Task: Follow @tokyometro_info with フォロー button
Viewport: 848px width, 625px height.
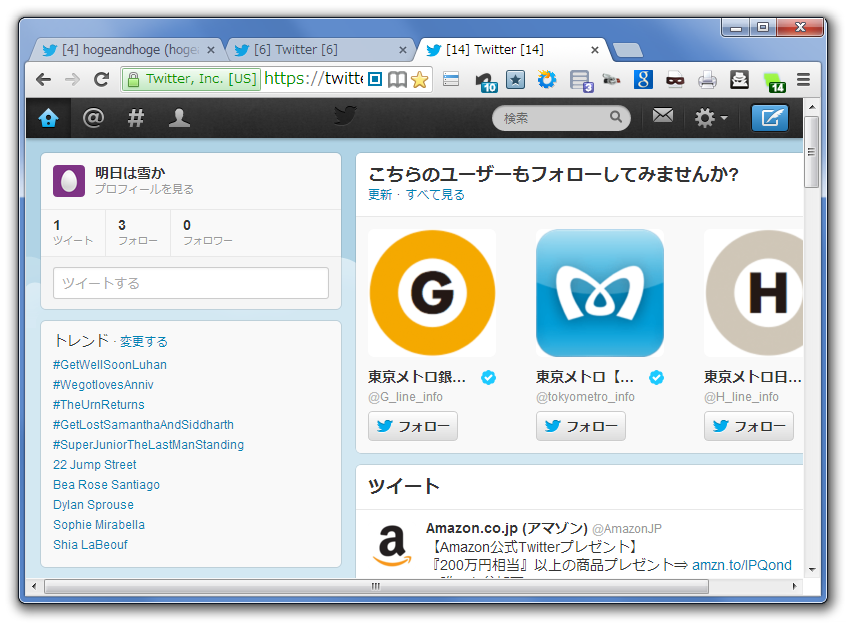Action: [x=581, y=426]
